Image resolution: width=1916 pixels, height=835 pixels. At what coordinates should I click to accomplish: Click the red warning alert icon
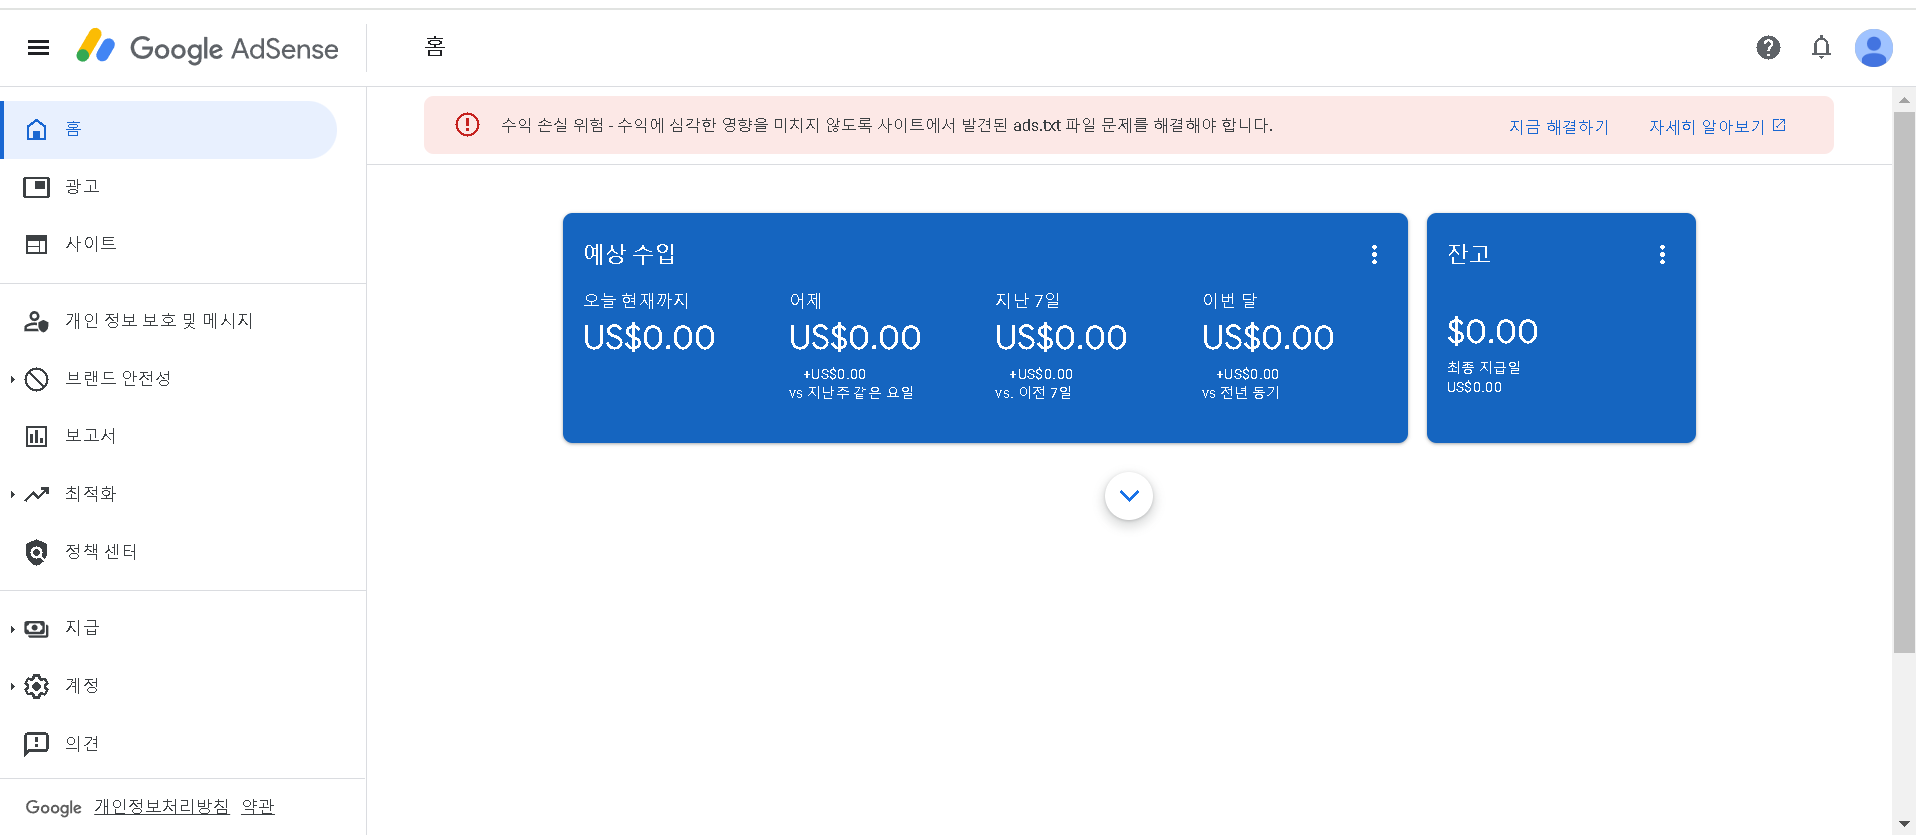pos(467,125)
